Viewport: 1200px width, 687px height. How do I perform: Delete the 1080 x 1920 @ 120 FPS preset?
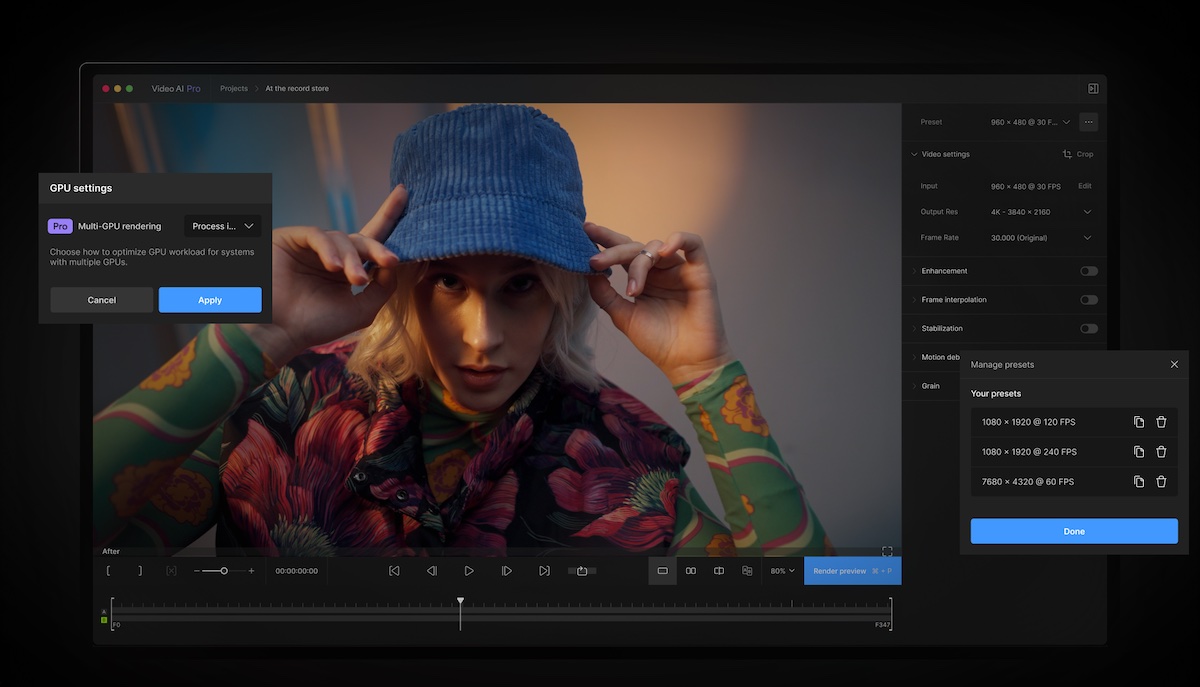click(1161, 421)
